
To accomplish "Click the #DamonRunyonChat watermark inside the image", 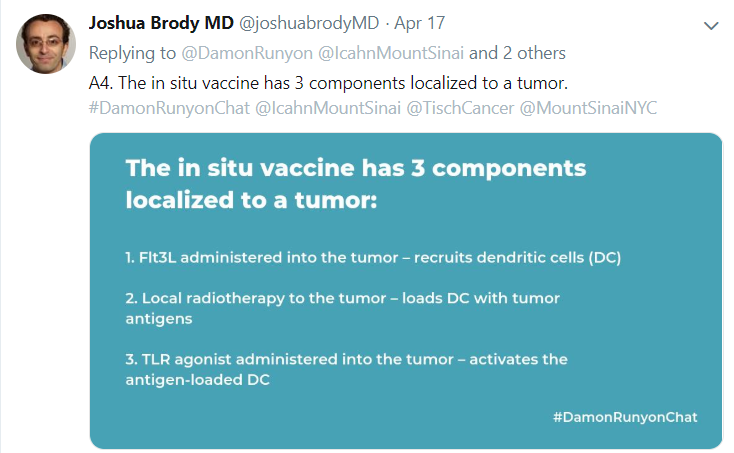I will pyautogui.click(x=625, y=417).
